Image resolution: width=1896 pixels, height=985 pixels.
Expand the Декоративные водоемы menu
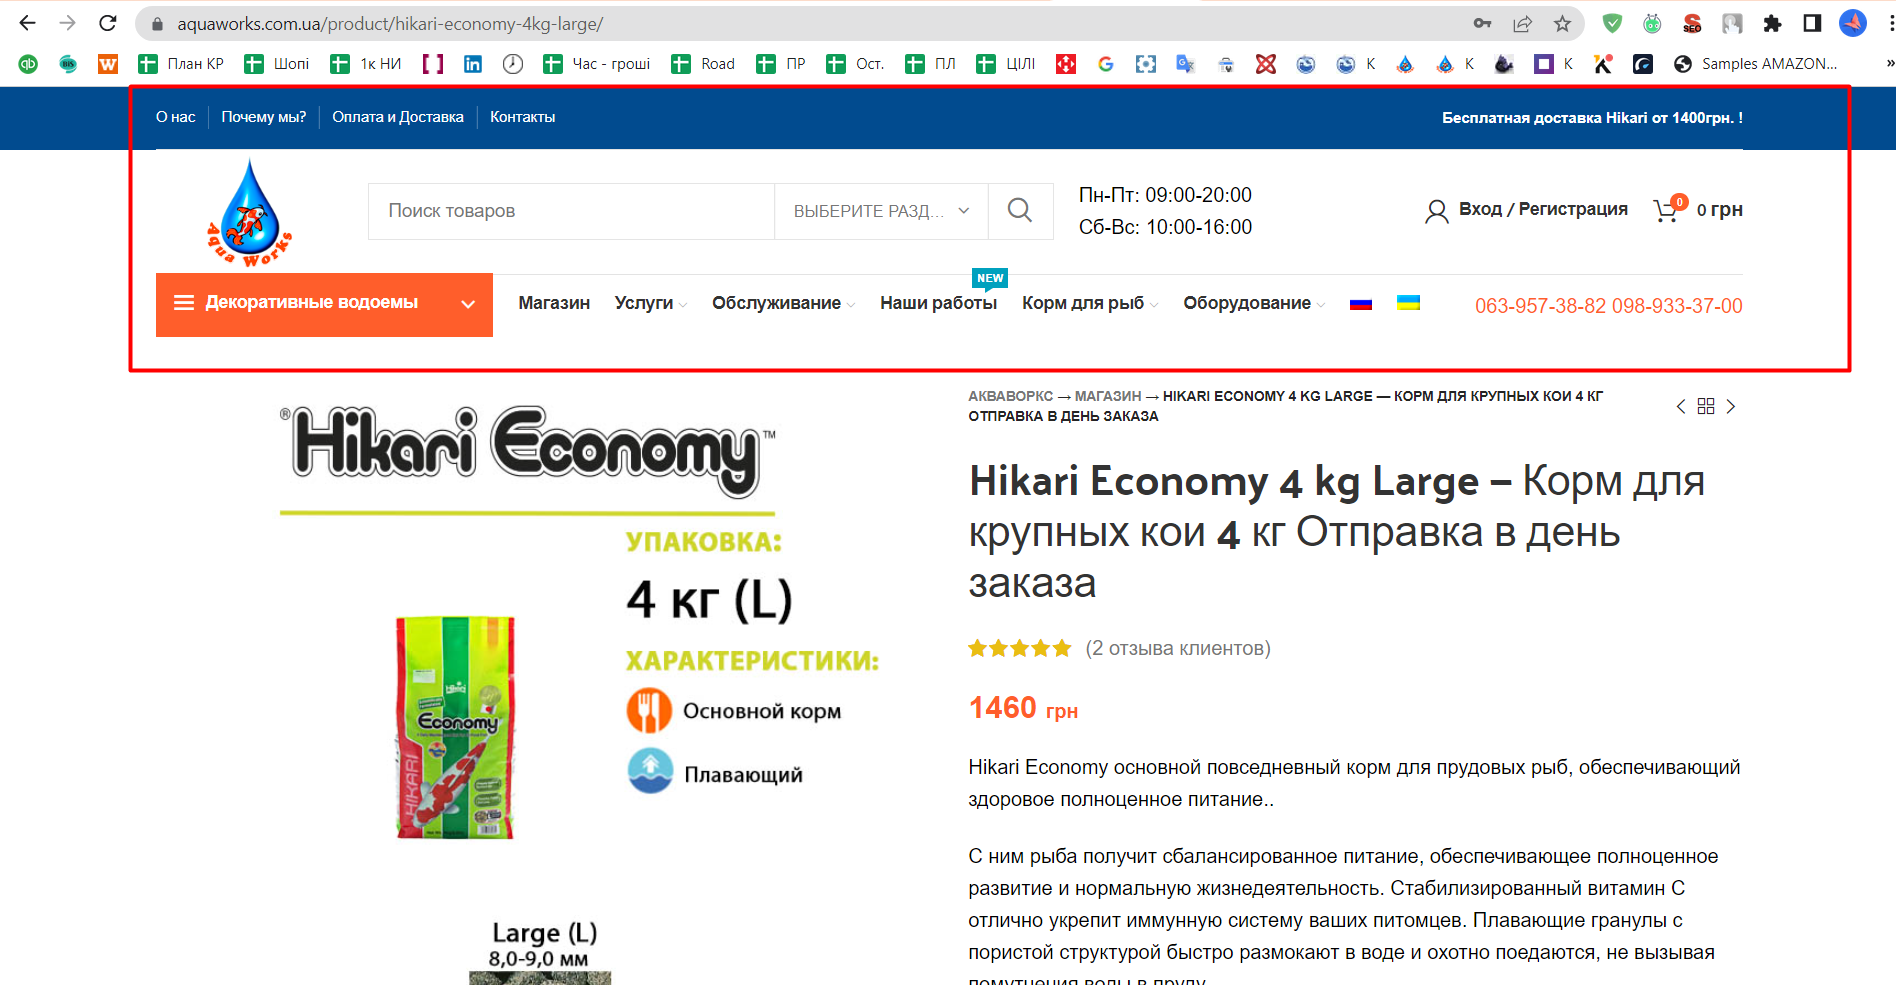pyautogui.click(x=324, y=304)
